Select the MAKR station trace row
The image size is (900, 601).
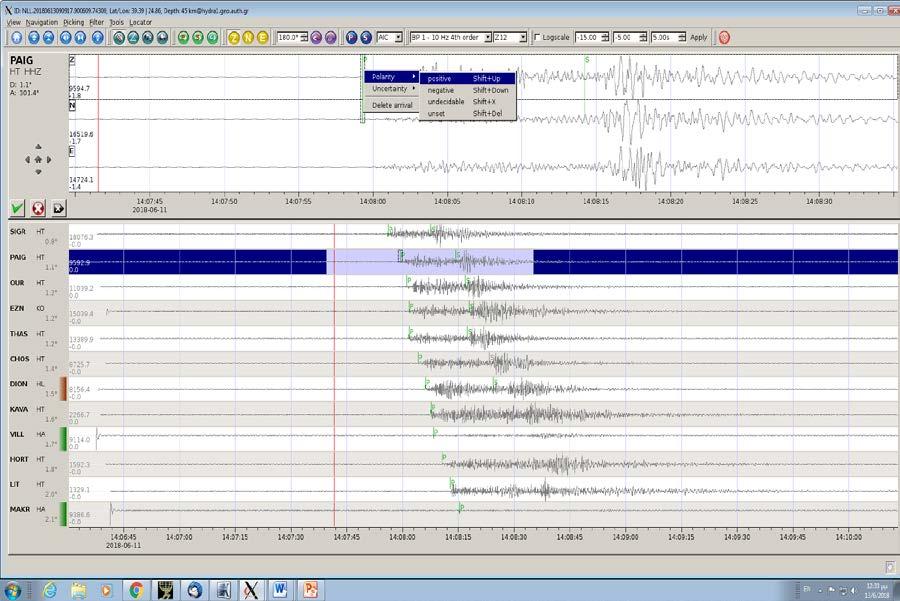pos(453,514)
